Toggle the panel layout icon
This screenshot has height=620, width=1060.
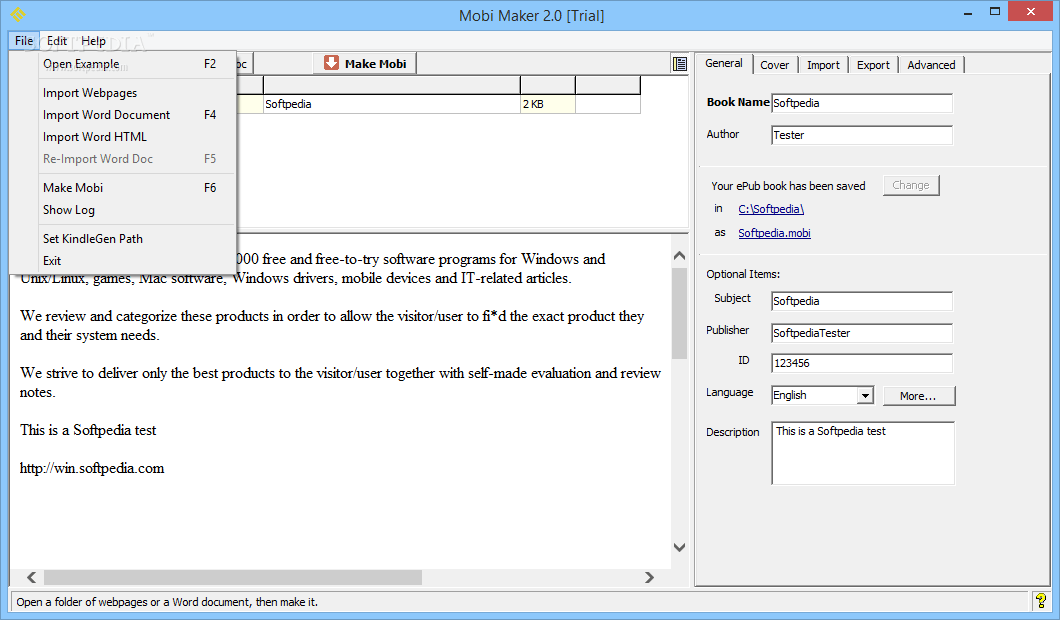point(679,64)
